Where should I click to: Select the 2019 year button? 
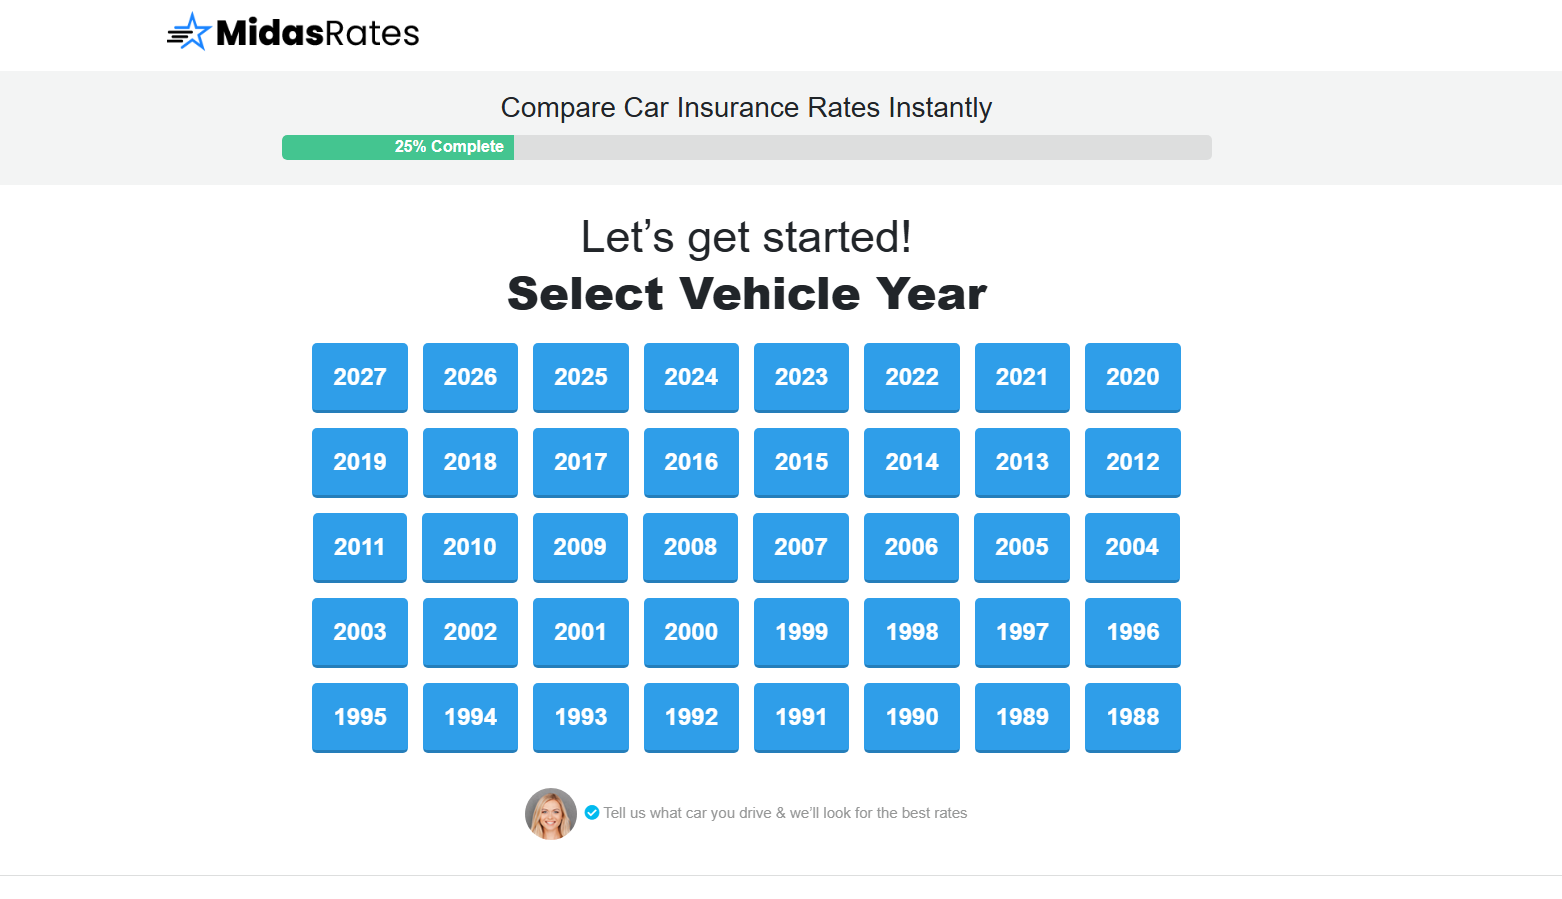tap(360, 462)
